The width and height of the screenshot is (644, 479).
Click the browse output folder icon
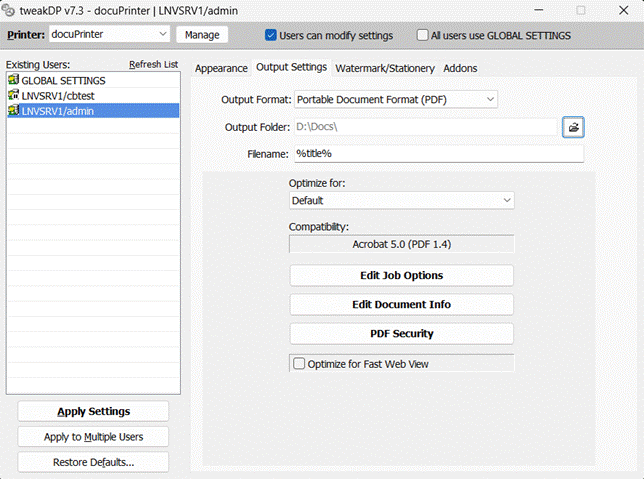click(573, 127)
